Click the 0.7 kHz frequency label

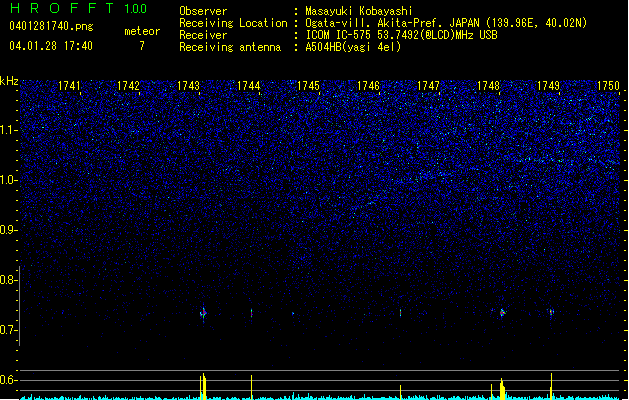8,330
